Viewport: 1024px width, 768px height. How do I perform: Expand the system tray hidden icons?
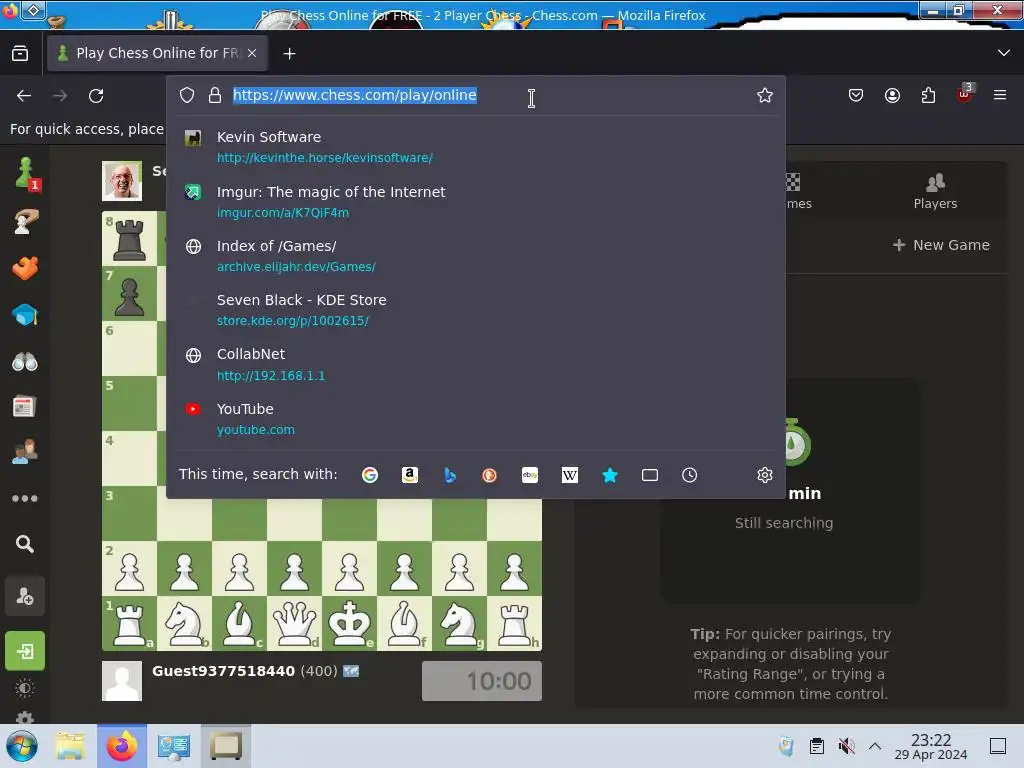[875, 746]
